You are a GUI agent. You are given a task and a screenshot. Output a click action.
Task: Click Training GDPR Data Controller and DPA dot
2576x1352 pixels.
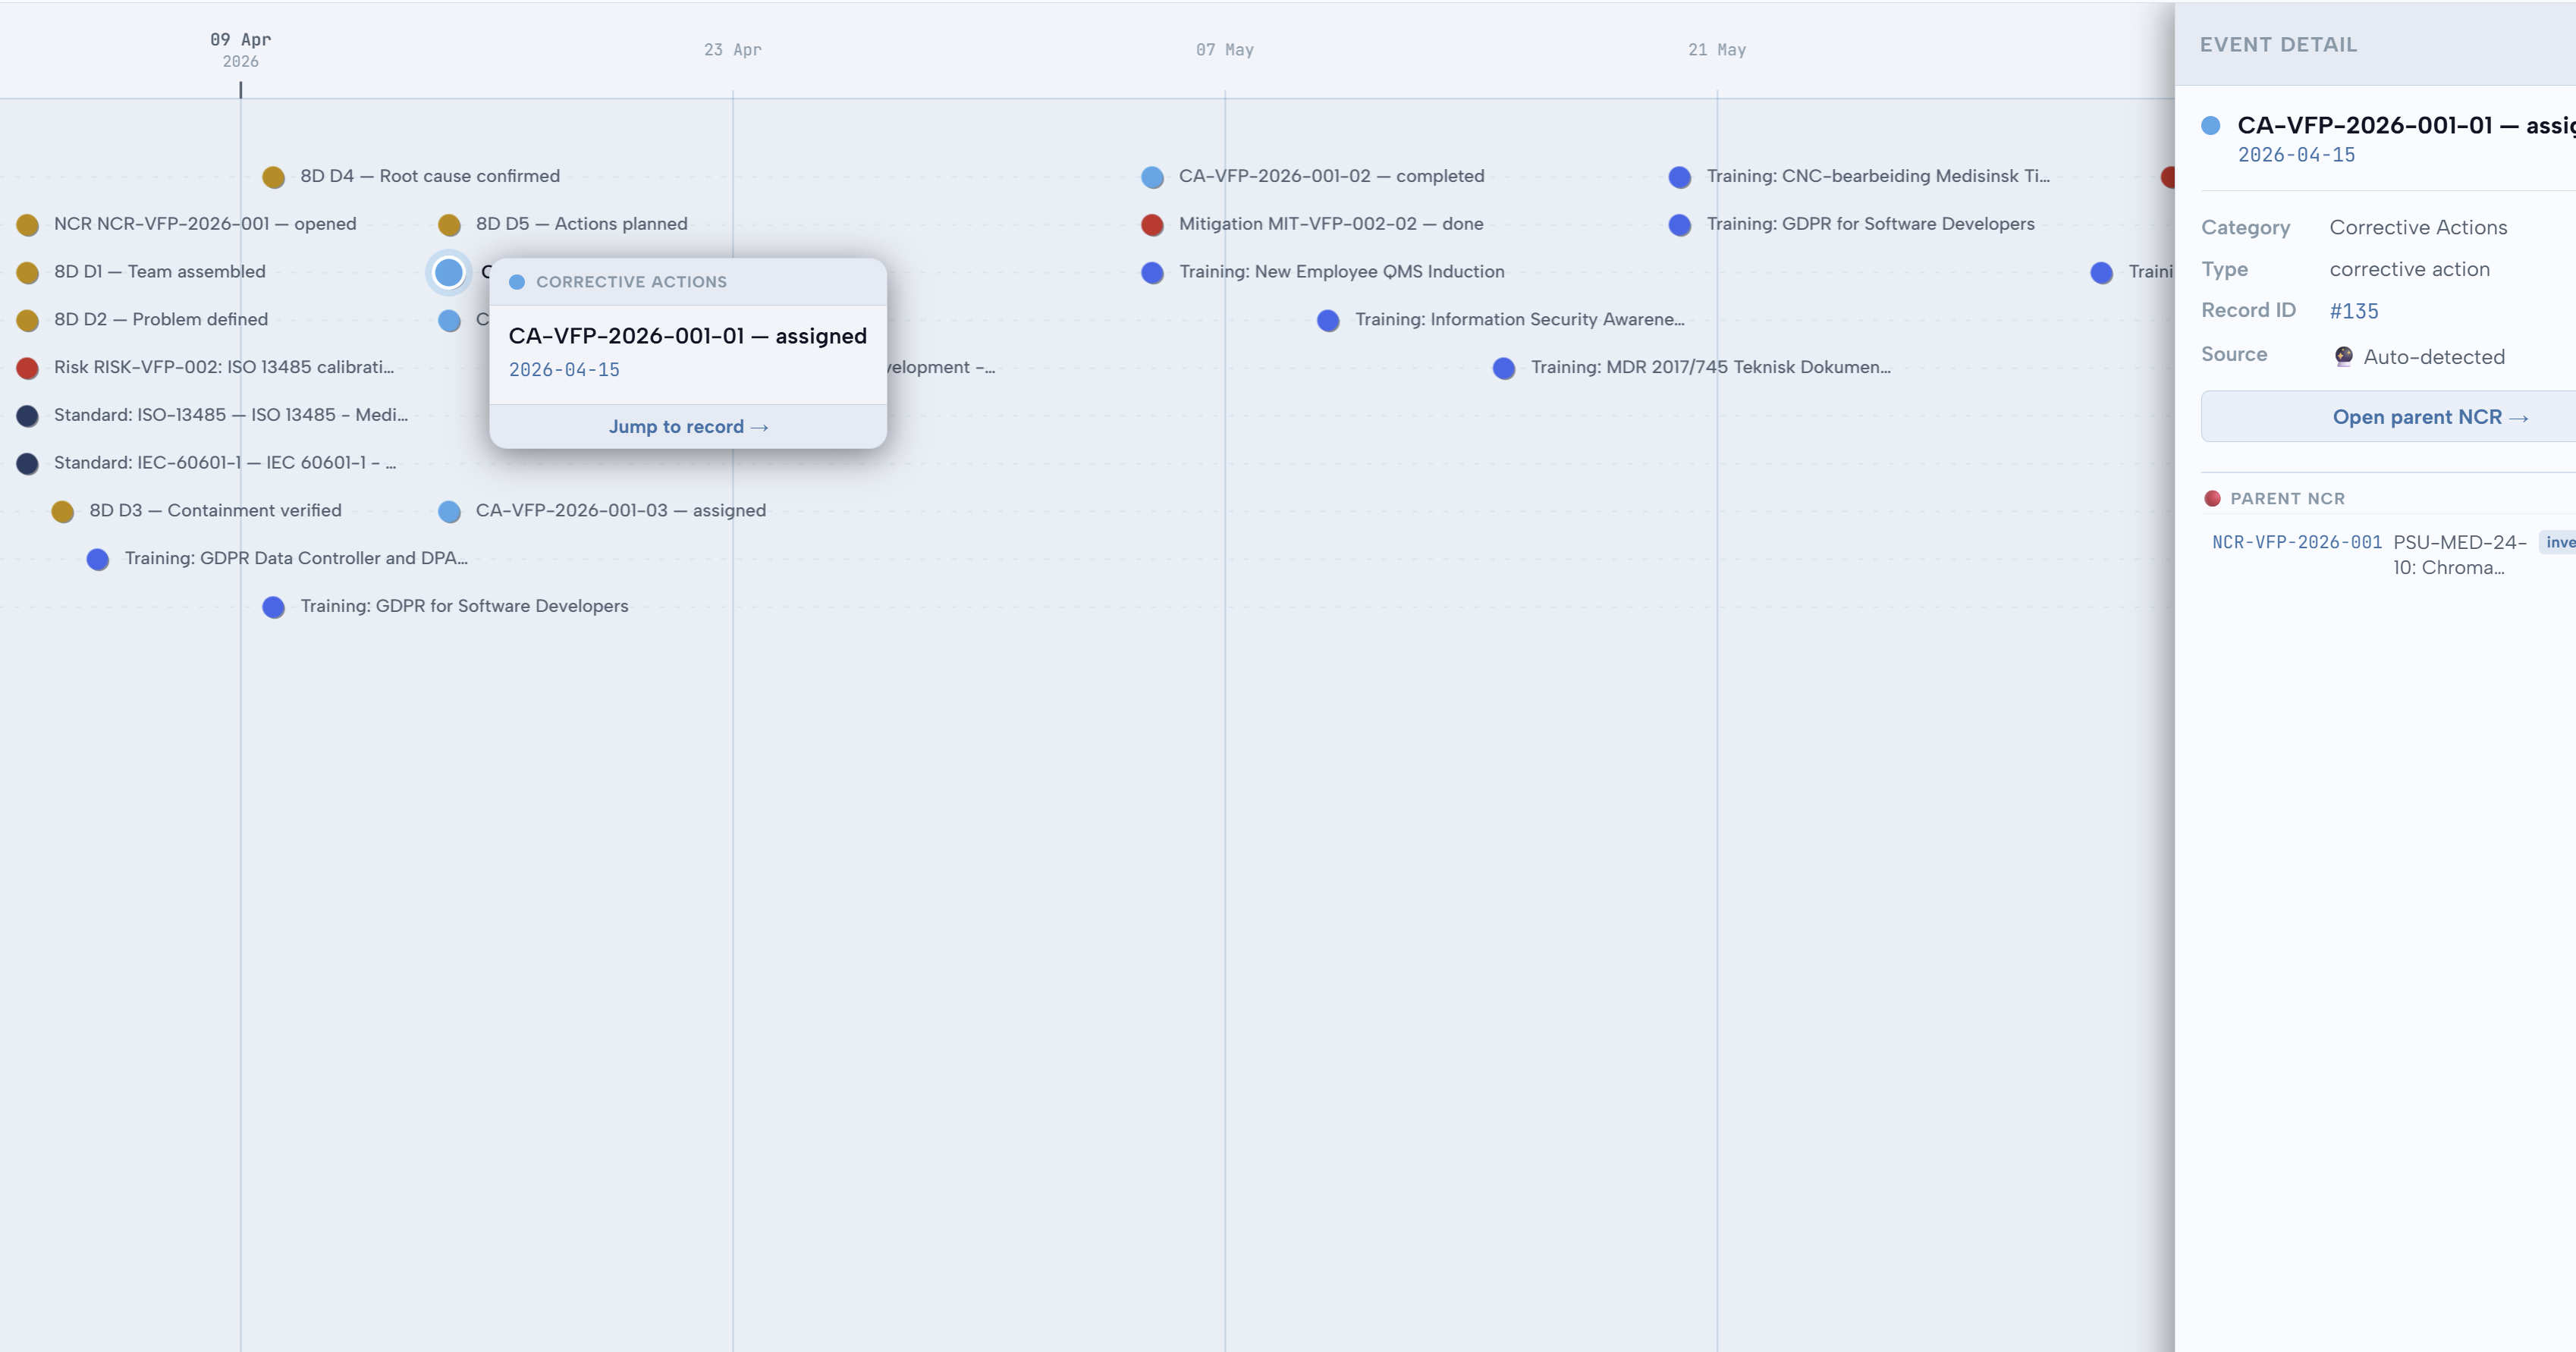pos(98,559)
